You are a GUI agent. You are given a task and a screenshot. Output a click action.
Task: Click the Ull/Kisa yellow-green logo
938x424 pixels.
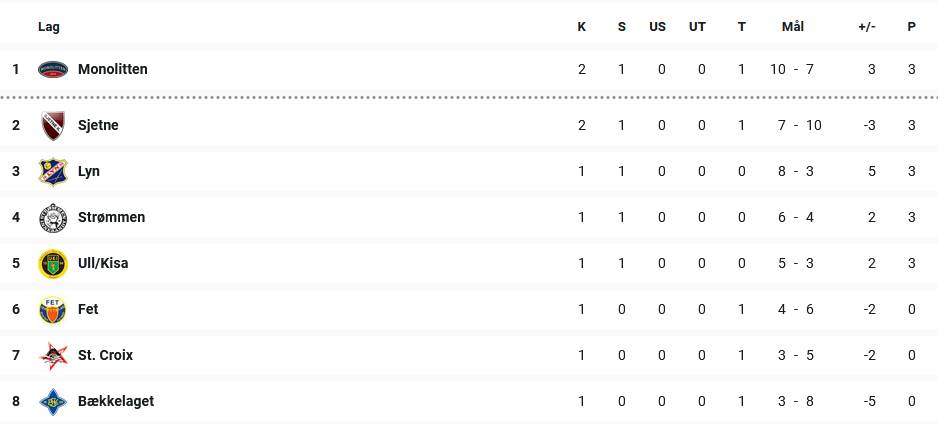coord(53,264)
